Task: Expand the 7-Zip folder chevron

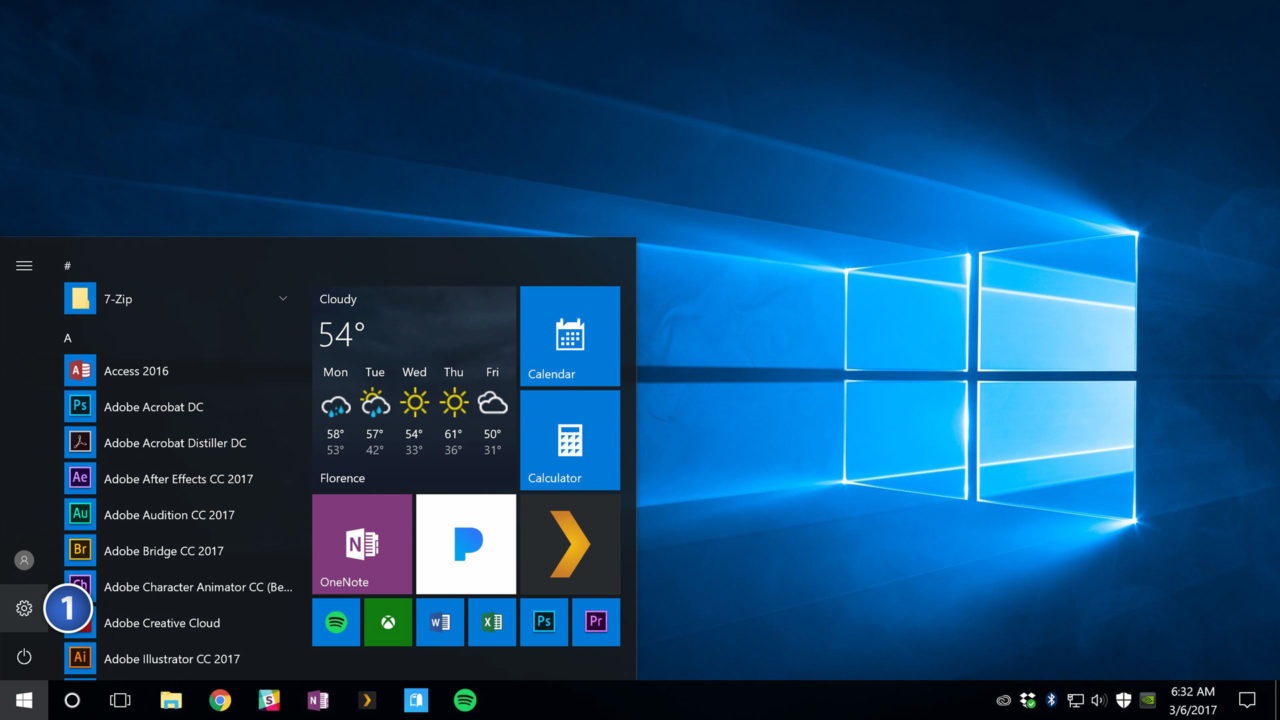Action: [x=283, y=298]
